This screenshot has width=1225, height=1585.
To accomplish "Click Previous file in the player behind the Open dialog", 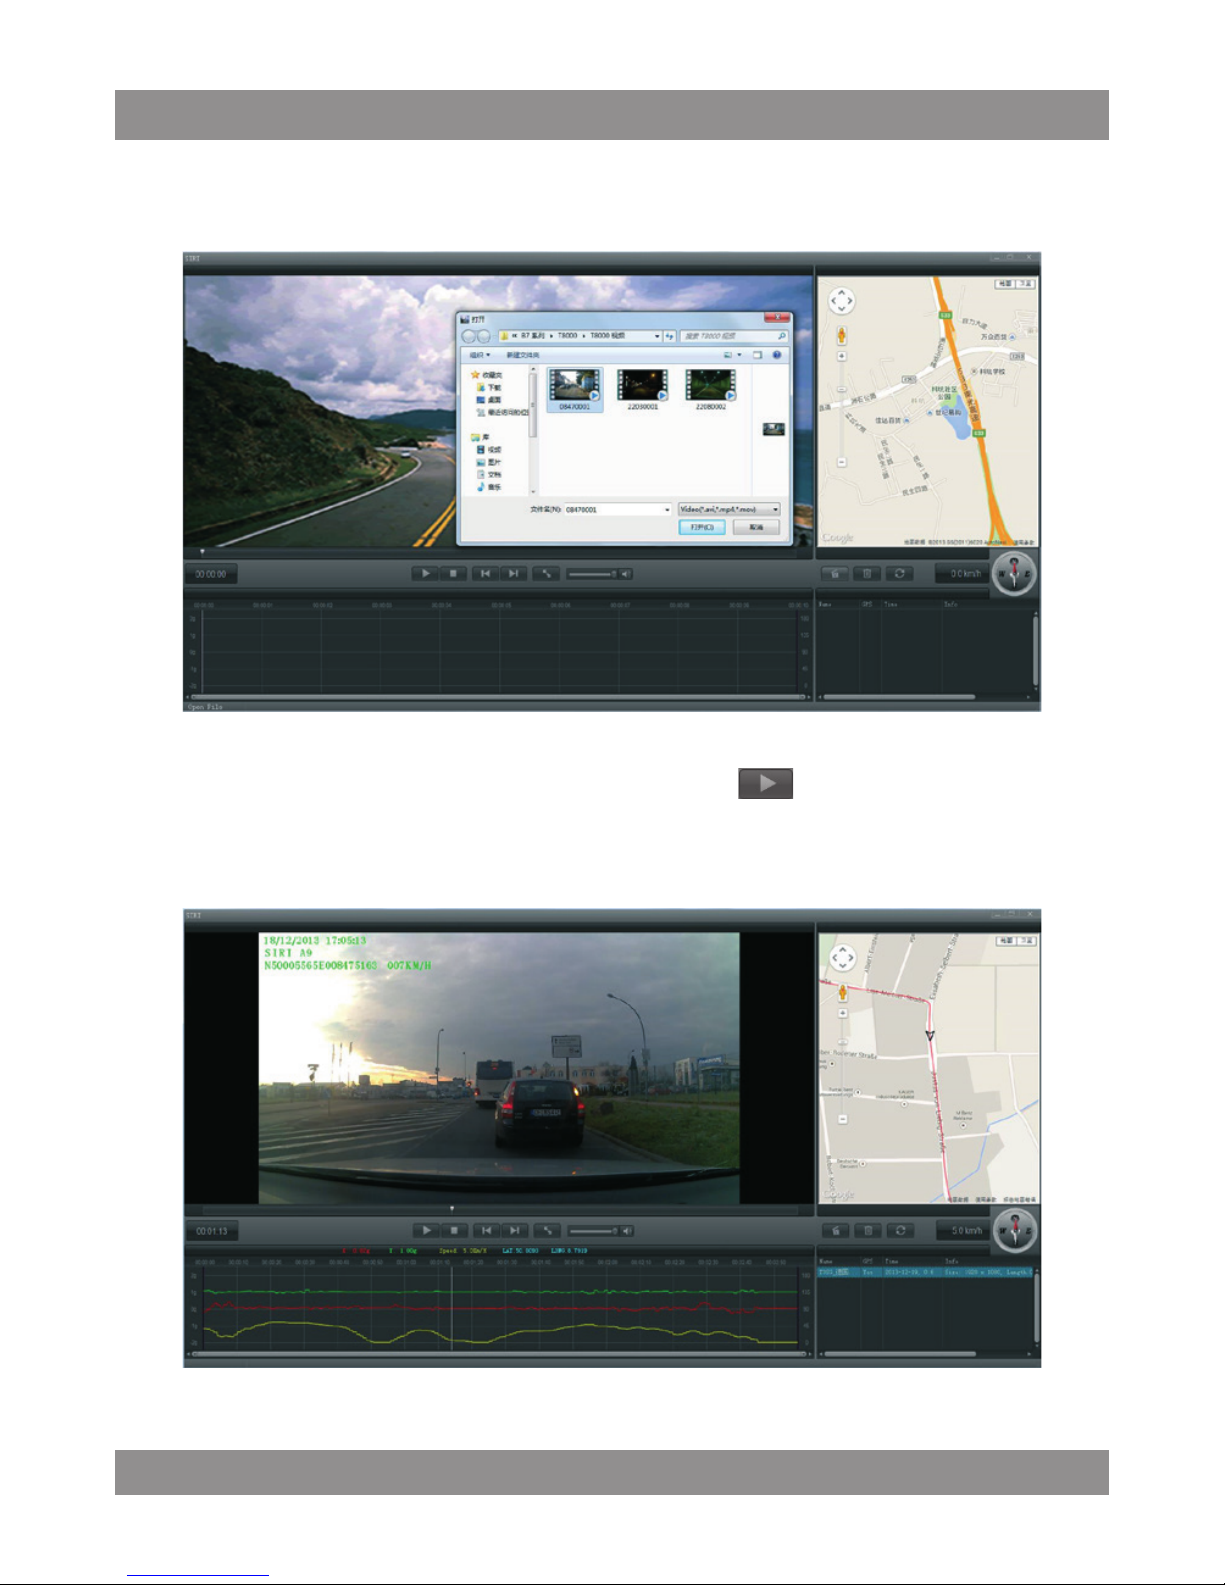I will click(485, 574).
